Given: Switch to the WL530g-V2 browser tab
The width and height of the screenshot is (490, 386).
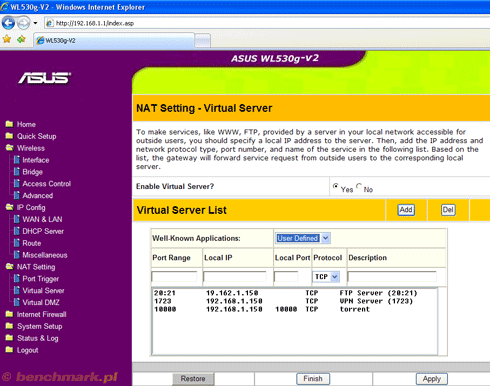Looking at the screenshot, I should (114, 40).
